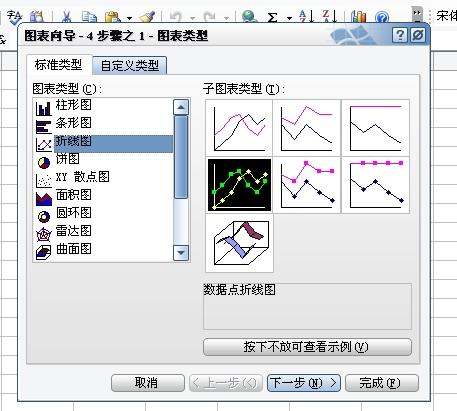Click the Sort Ascending A-Z icon
457x411 pixels.
point(306,16)
